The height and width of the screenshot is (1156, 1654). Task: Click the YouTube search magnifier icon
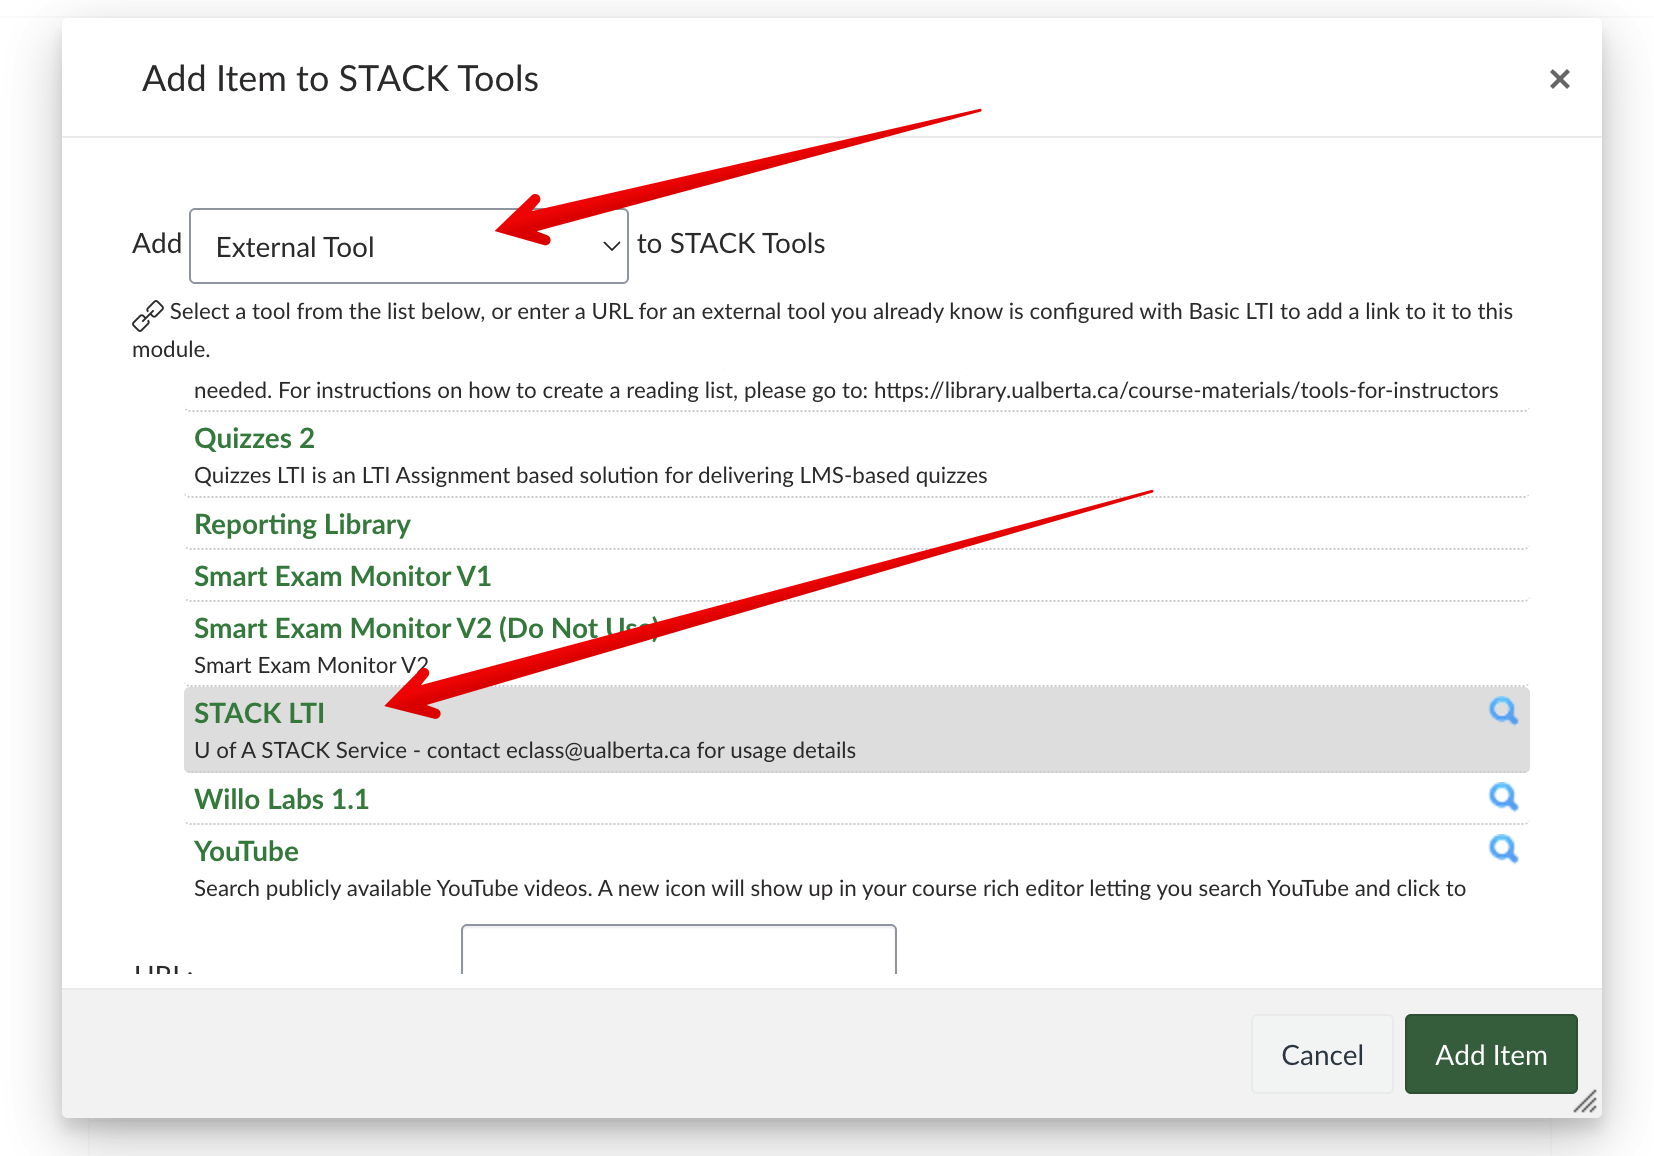click(1503, 849)
